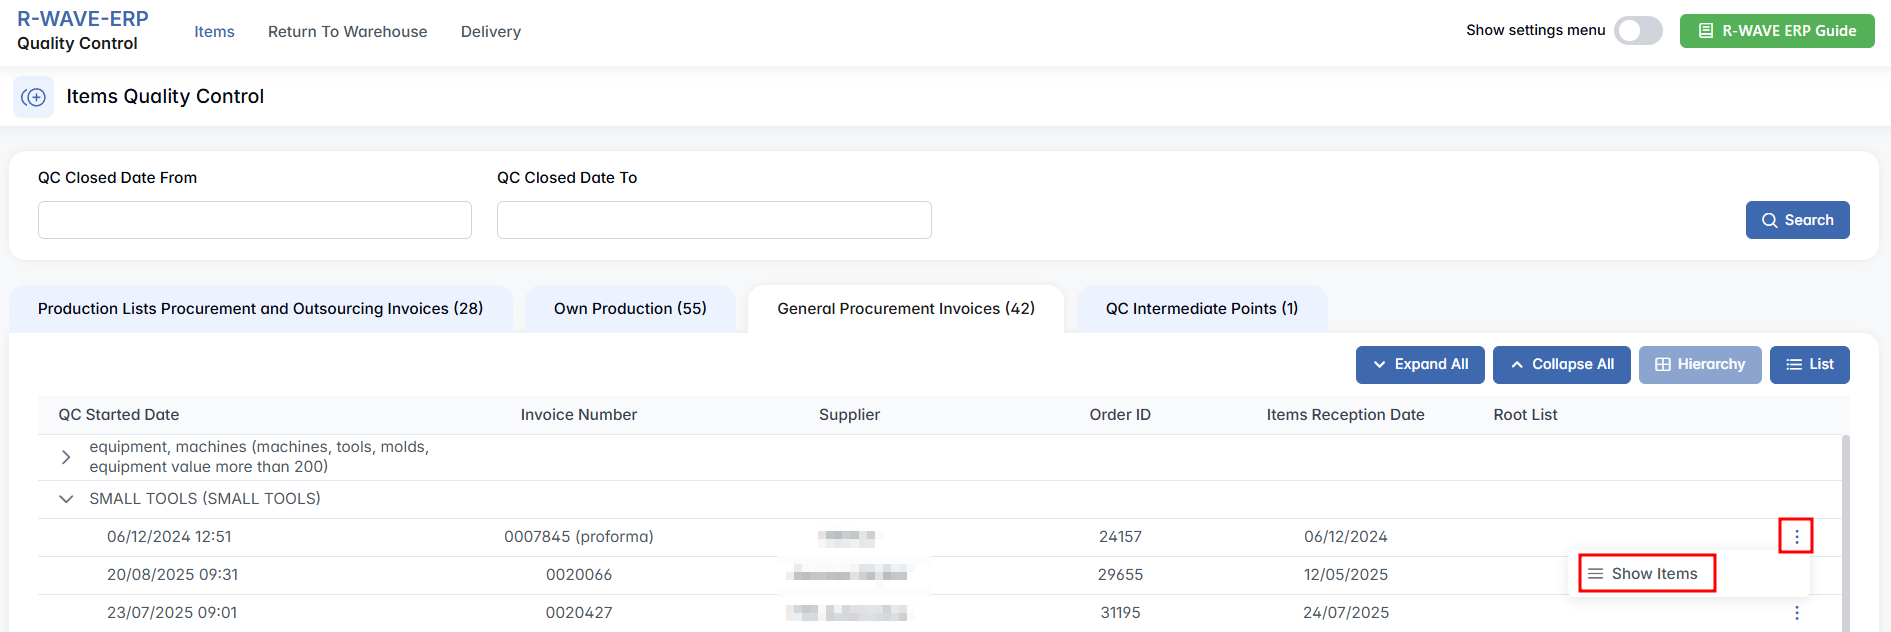The height and width of the screenshot is (632, 1891).
Task: Collapse the SMALL TOOLS category row
Action: (66, 499)
